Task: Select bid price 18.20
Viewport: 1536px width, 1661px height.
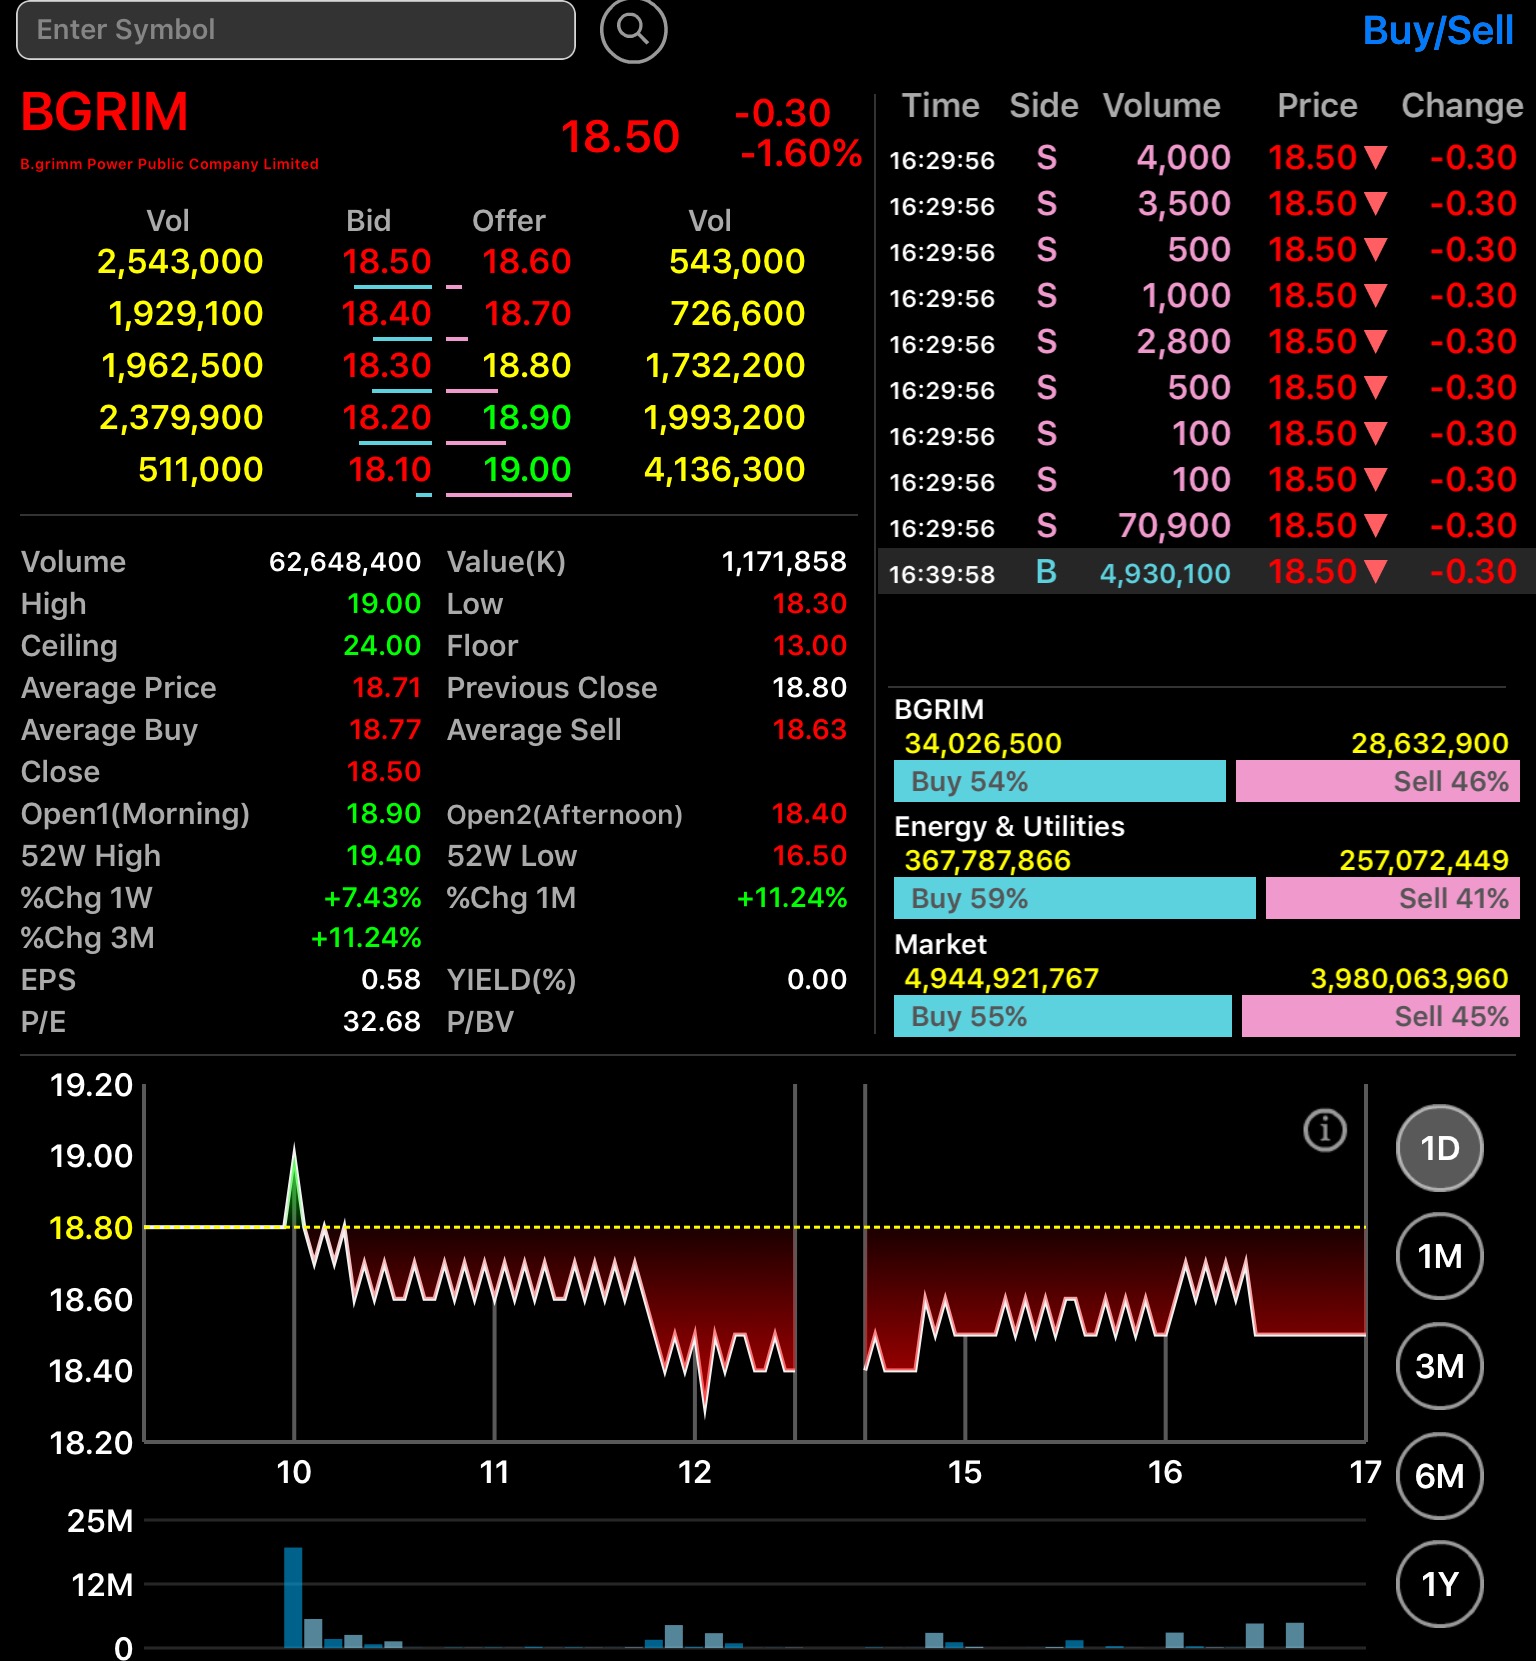Action: click(386, 418)
